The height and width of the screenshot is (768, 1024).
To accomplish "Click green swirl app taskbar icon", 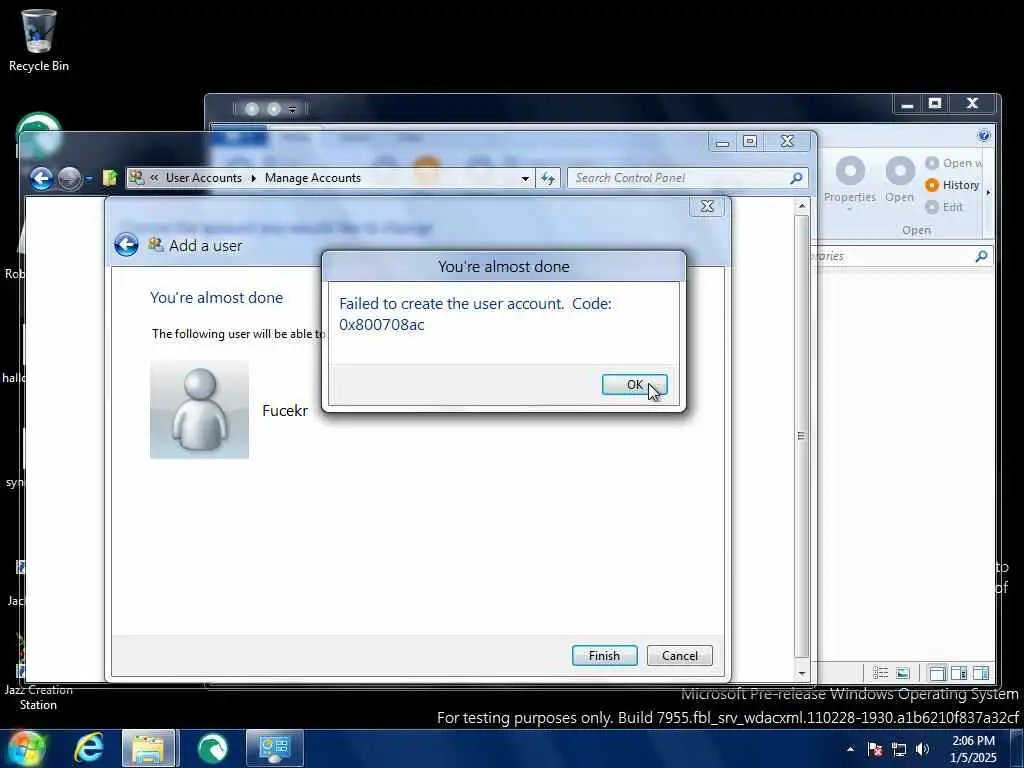I will 212,748.
